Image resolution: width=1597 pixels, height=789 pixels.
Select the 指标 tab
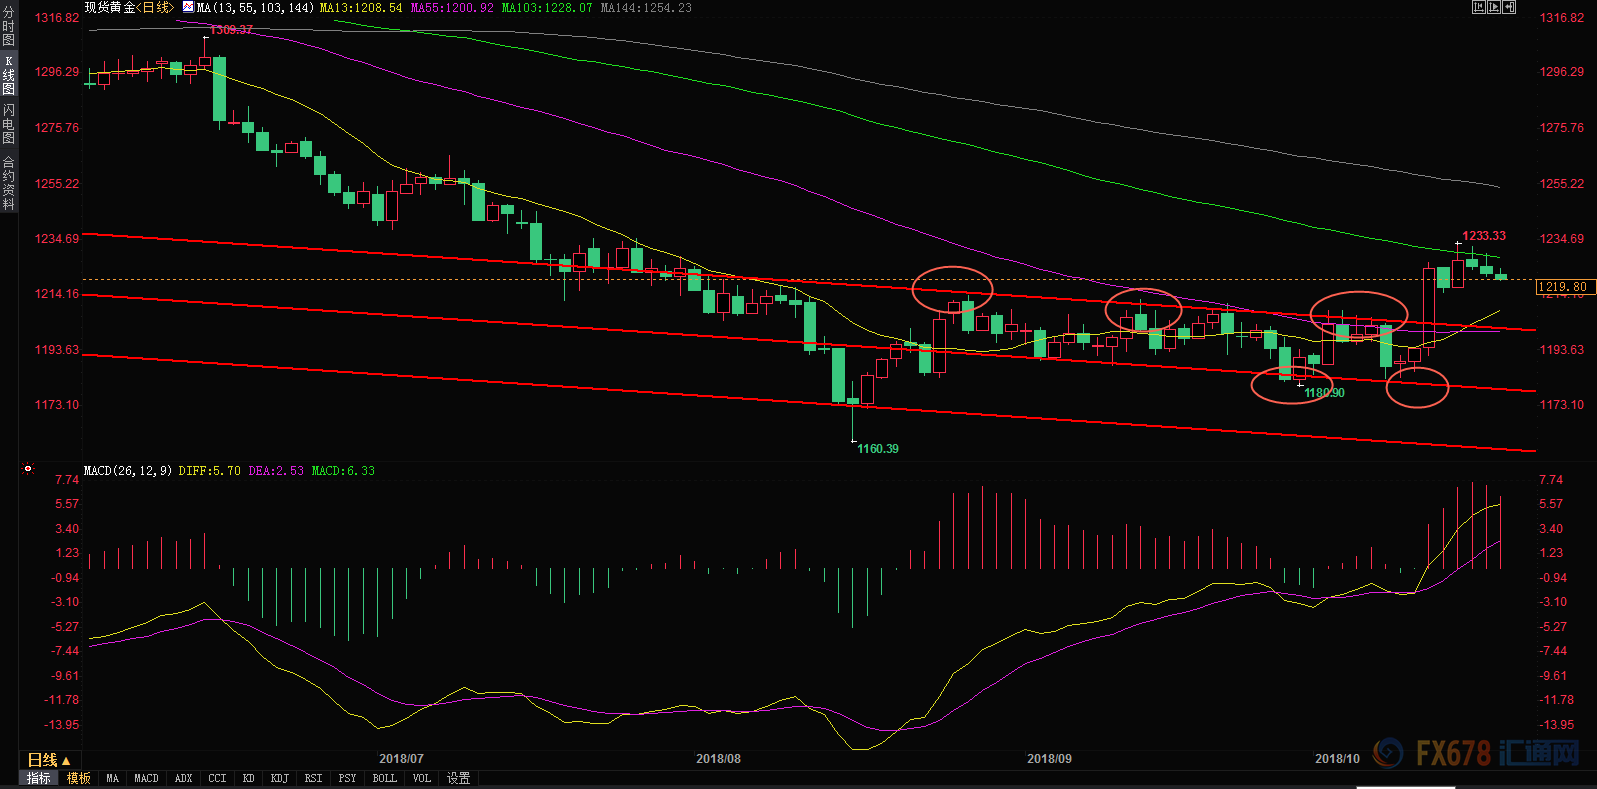(x=39, y=778)
